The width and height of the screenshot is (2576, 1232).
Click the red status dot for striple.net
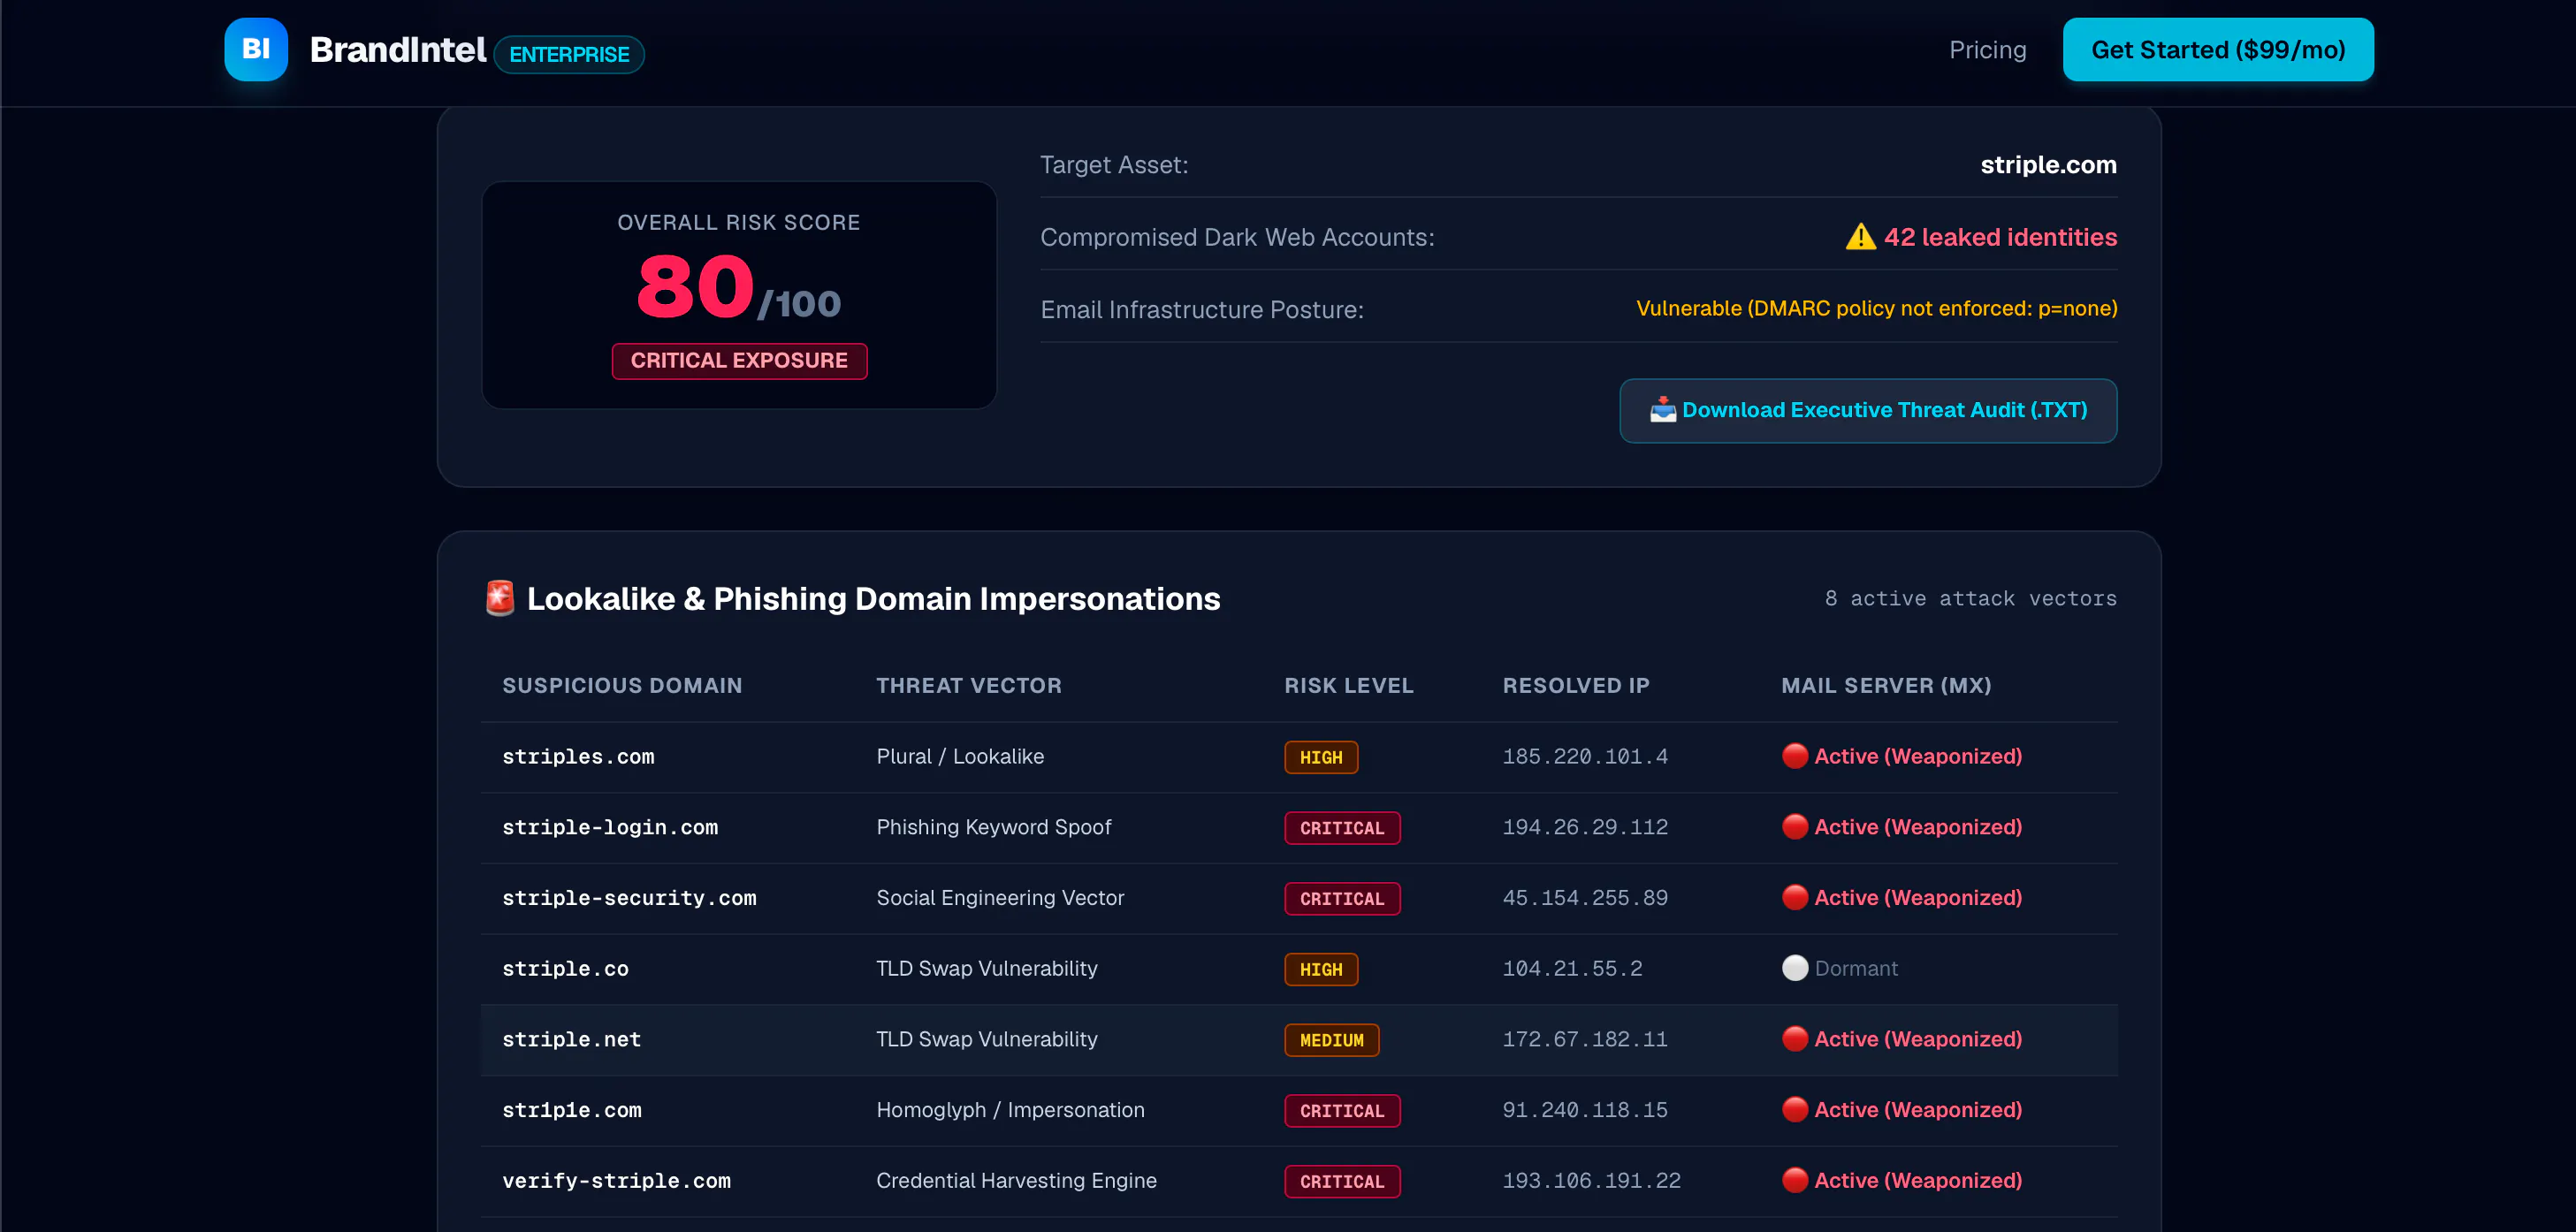[x=1795, y=1039]
